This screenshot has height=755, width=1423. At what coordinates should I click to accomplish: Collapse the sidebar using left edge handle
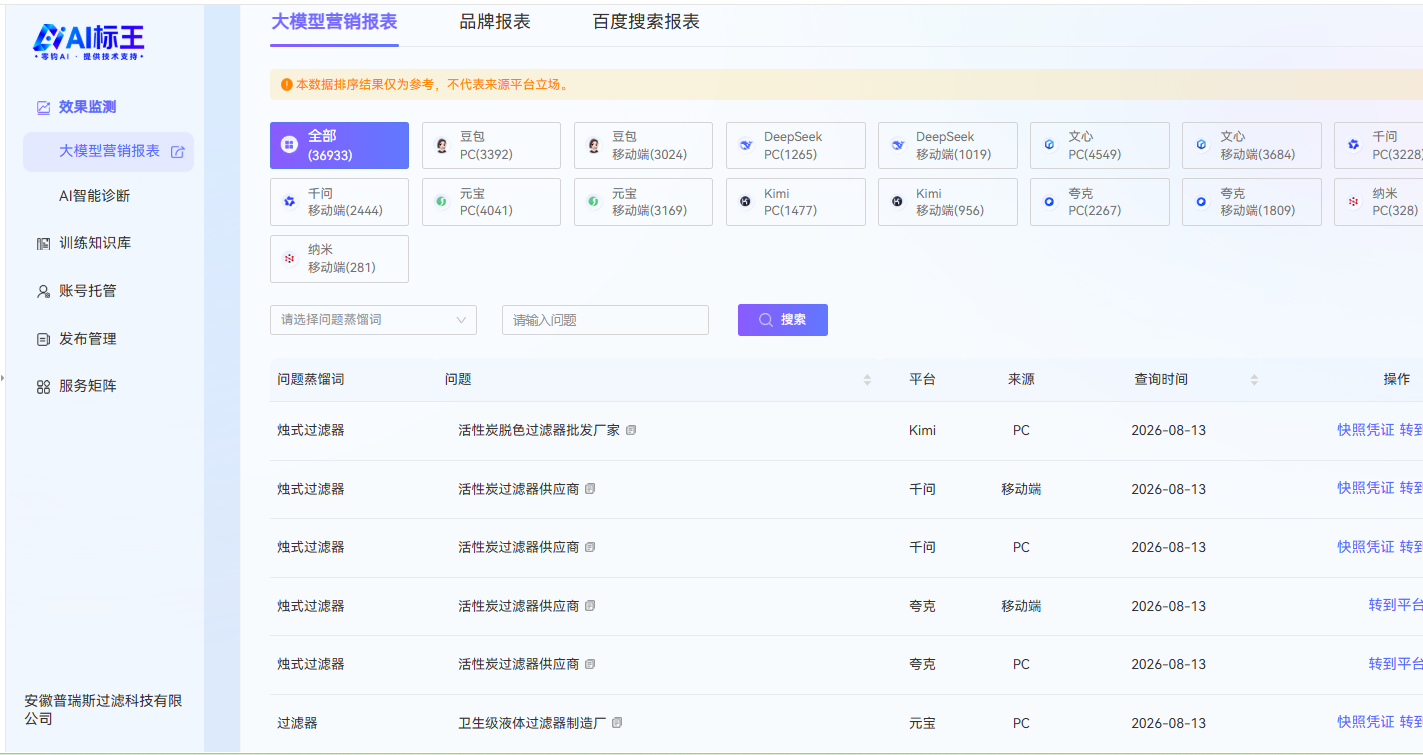point(3,378)
